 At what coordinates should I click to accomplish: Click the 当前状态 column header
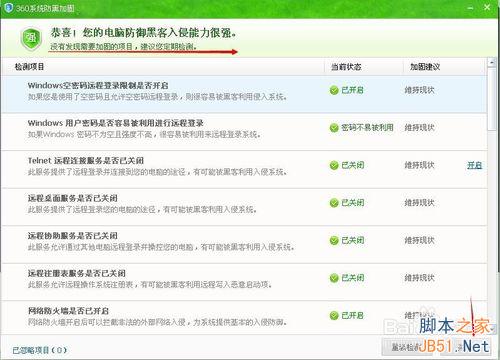click(346, 67)
